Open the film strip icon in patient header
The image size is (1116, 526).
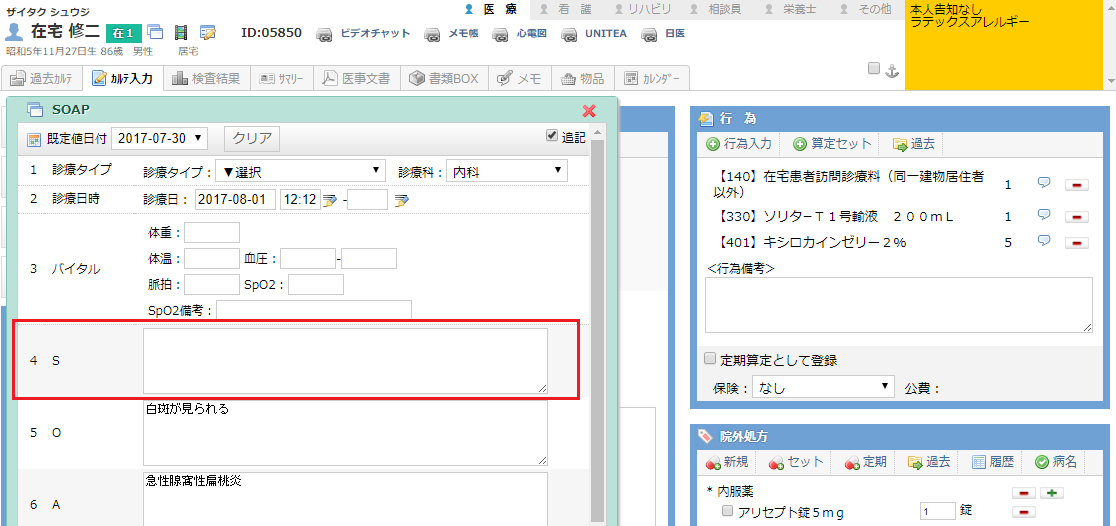click(181, 32)
